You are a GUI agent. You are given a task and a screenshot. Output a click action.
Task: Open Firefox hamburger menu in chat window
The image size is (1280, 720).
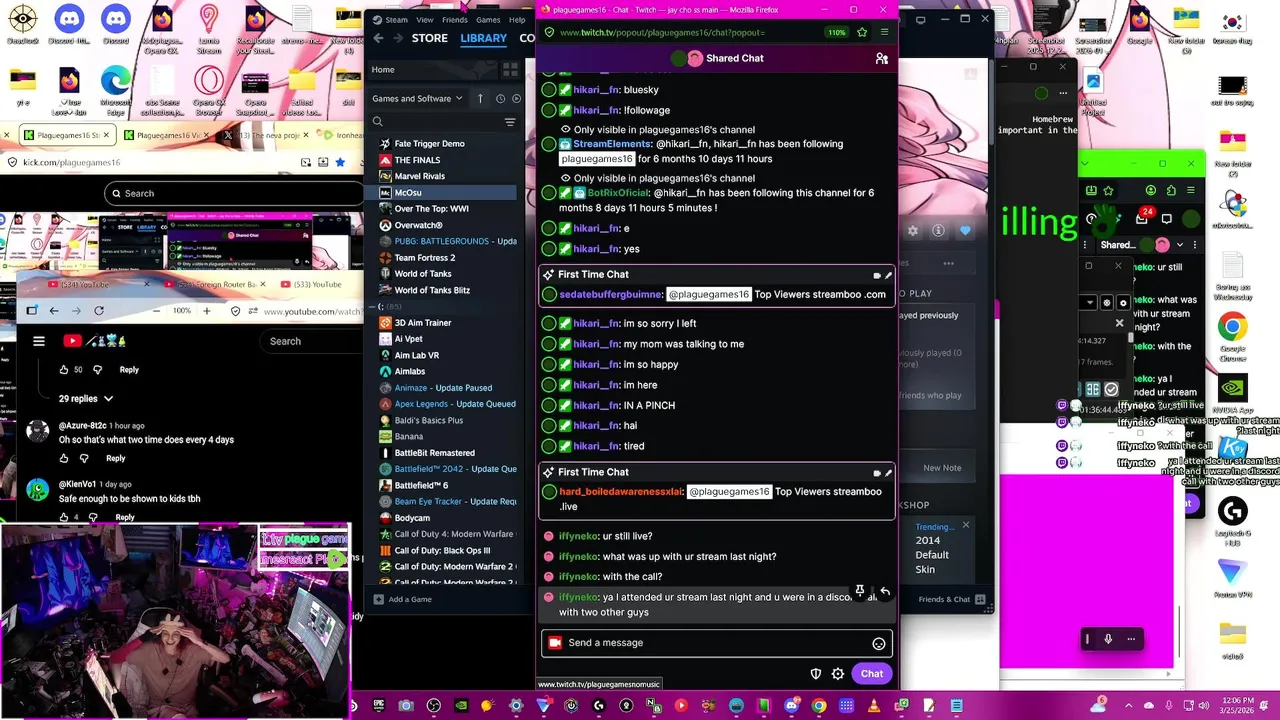pyautogui.click(x=884, y=32)
